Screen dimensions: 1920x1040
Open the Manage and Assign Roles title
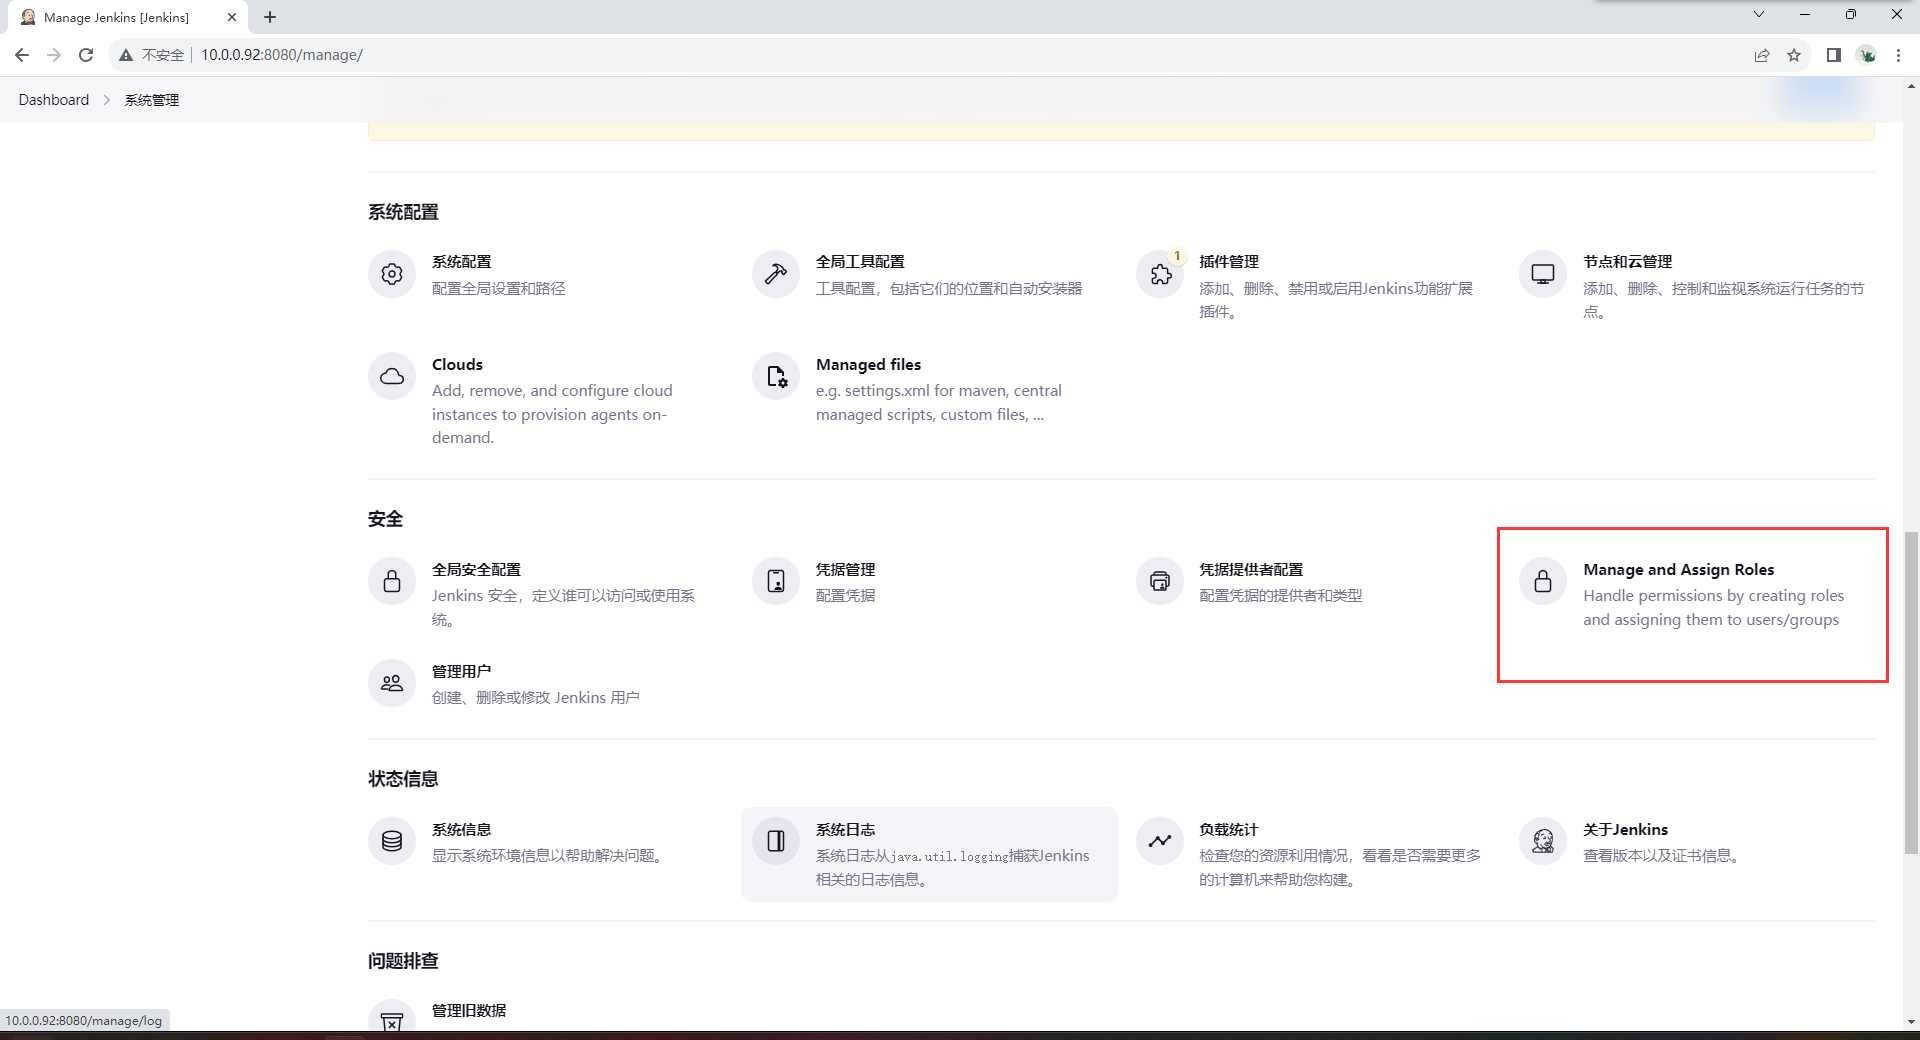tap(1679, 569)
